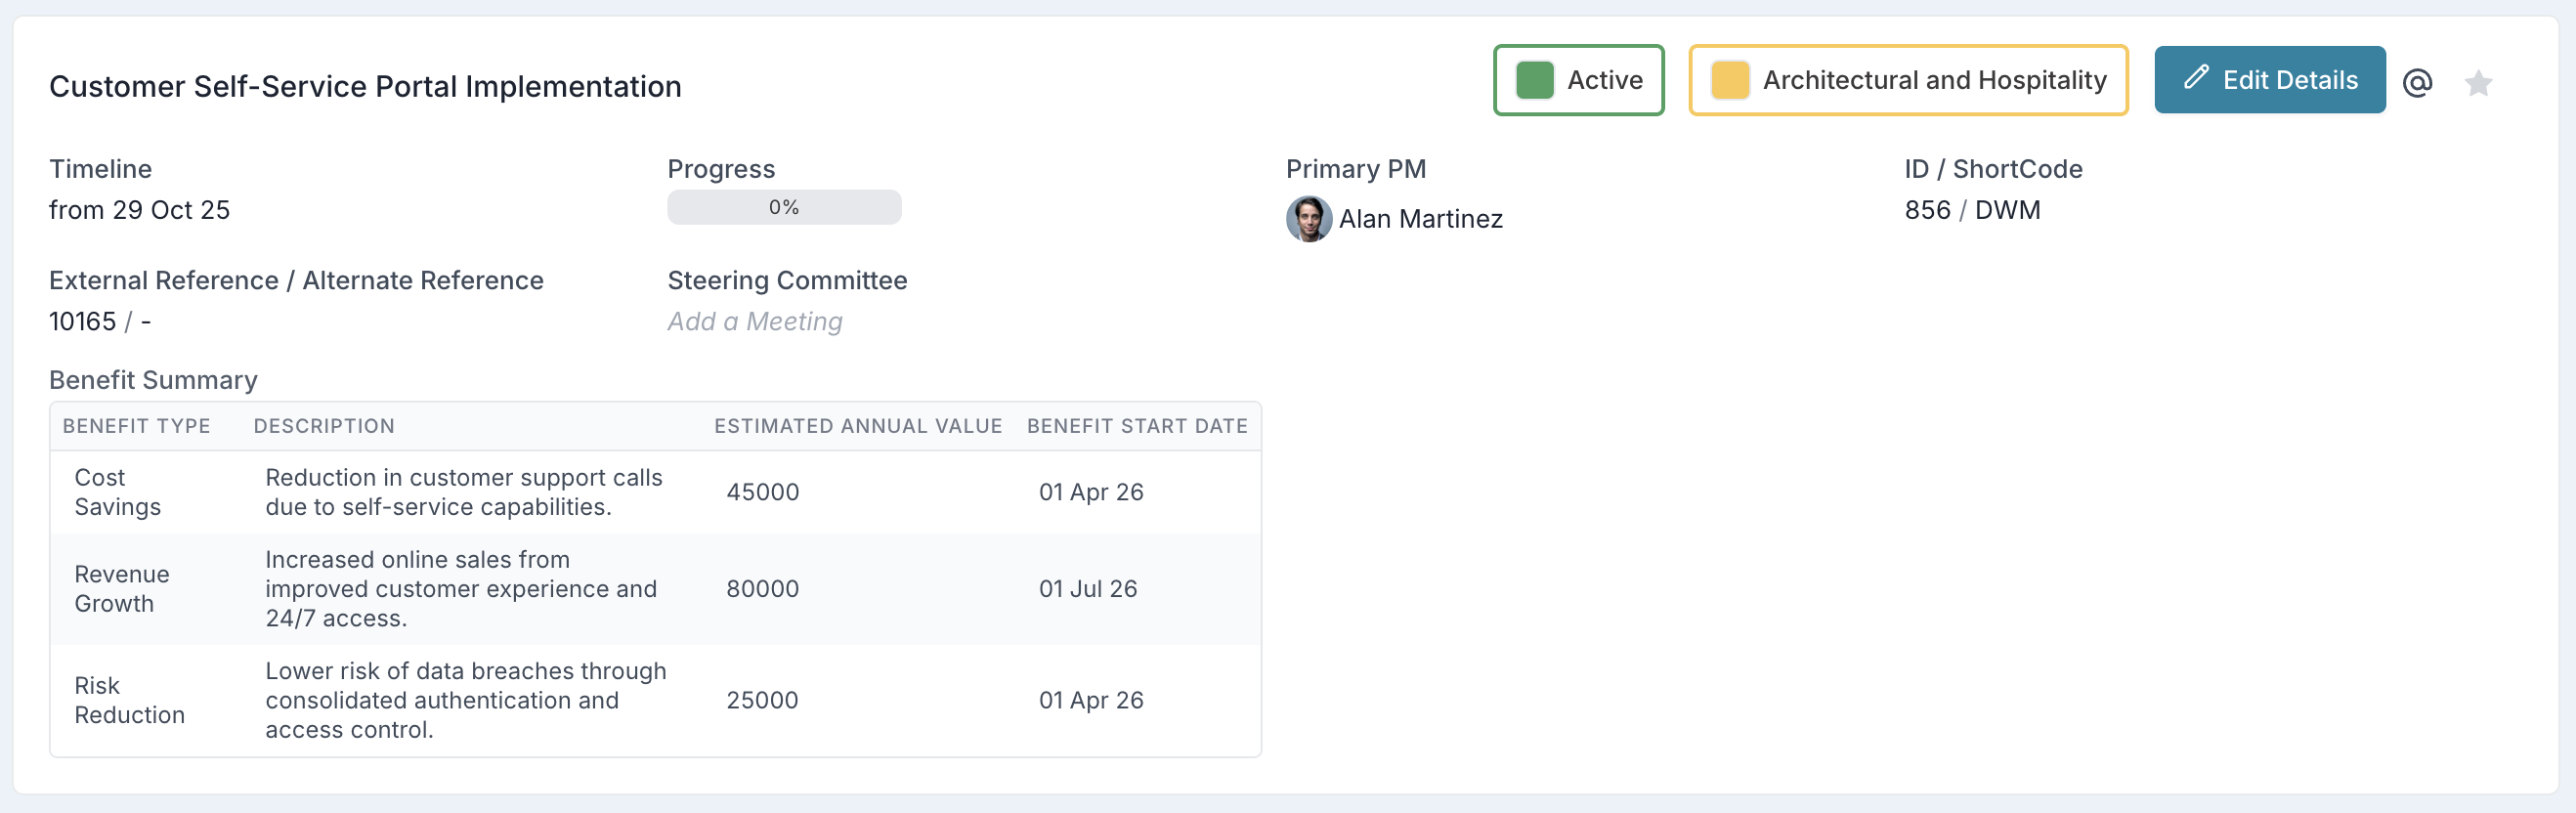Click the @ mention icon
Screen dimensions: 2576x813
tap(2417, 82)
